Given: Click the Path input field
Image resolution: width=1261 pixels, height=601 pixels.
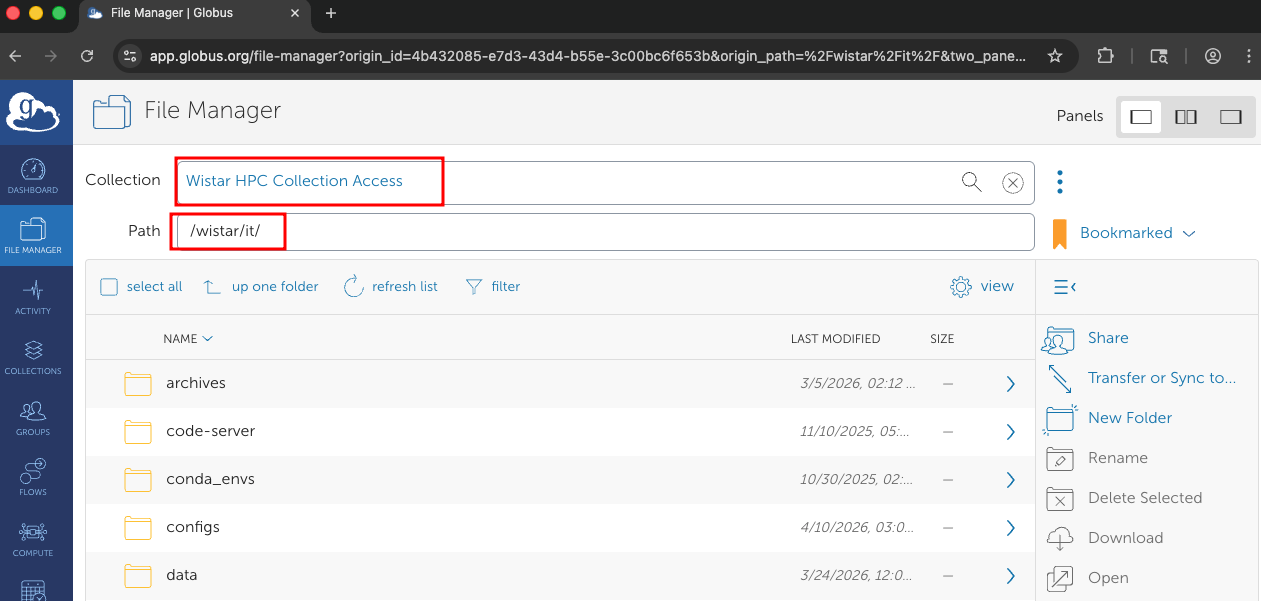Looking at the screenshot, I should pos(606,232).
